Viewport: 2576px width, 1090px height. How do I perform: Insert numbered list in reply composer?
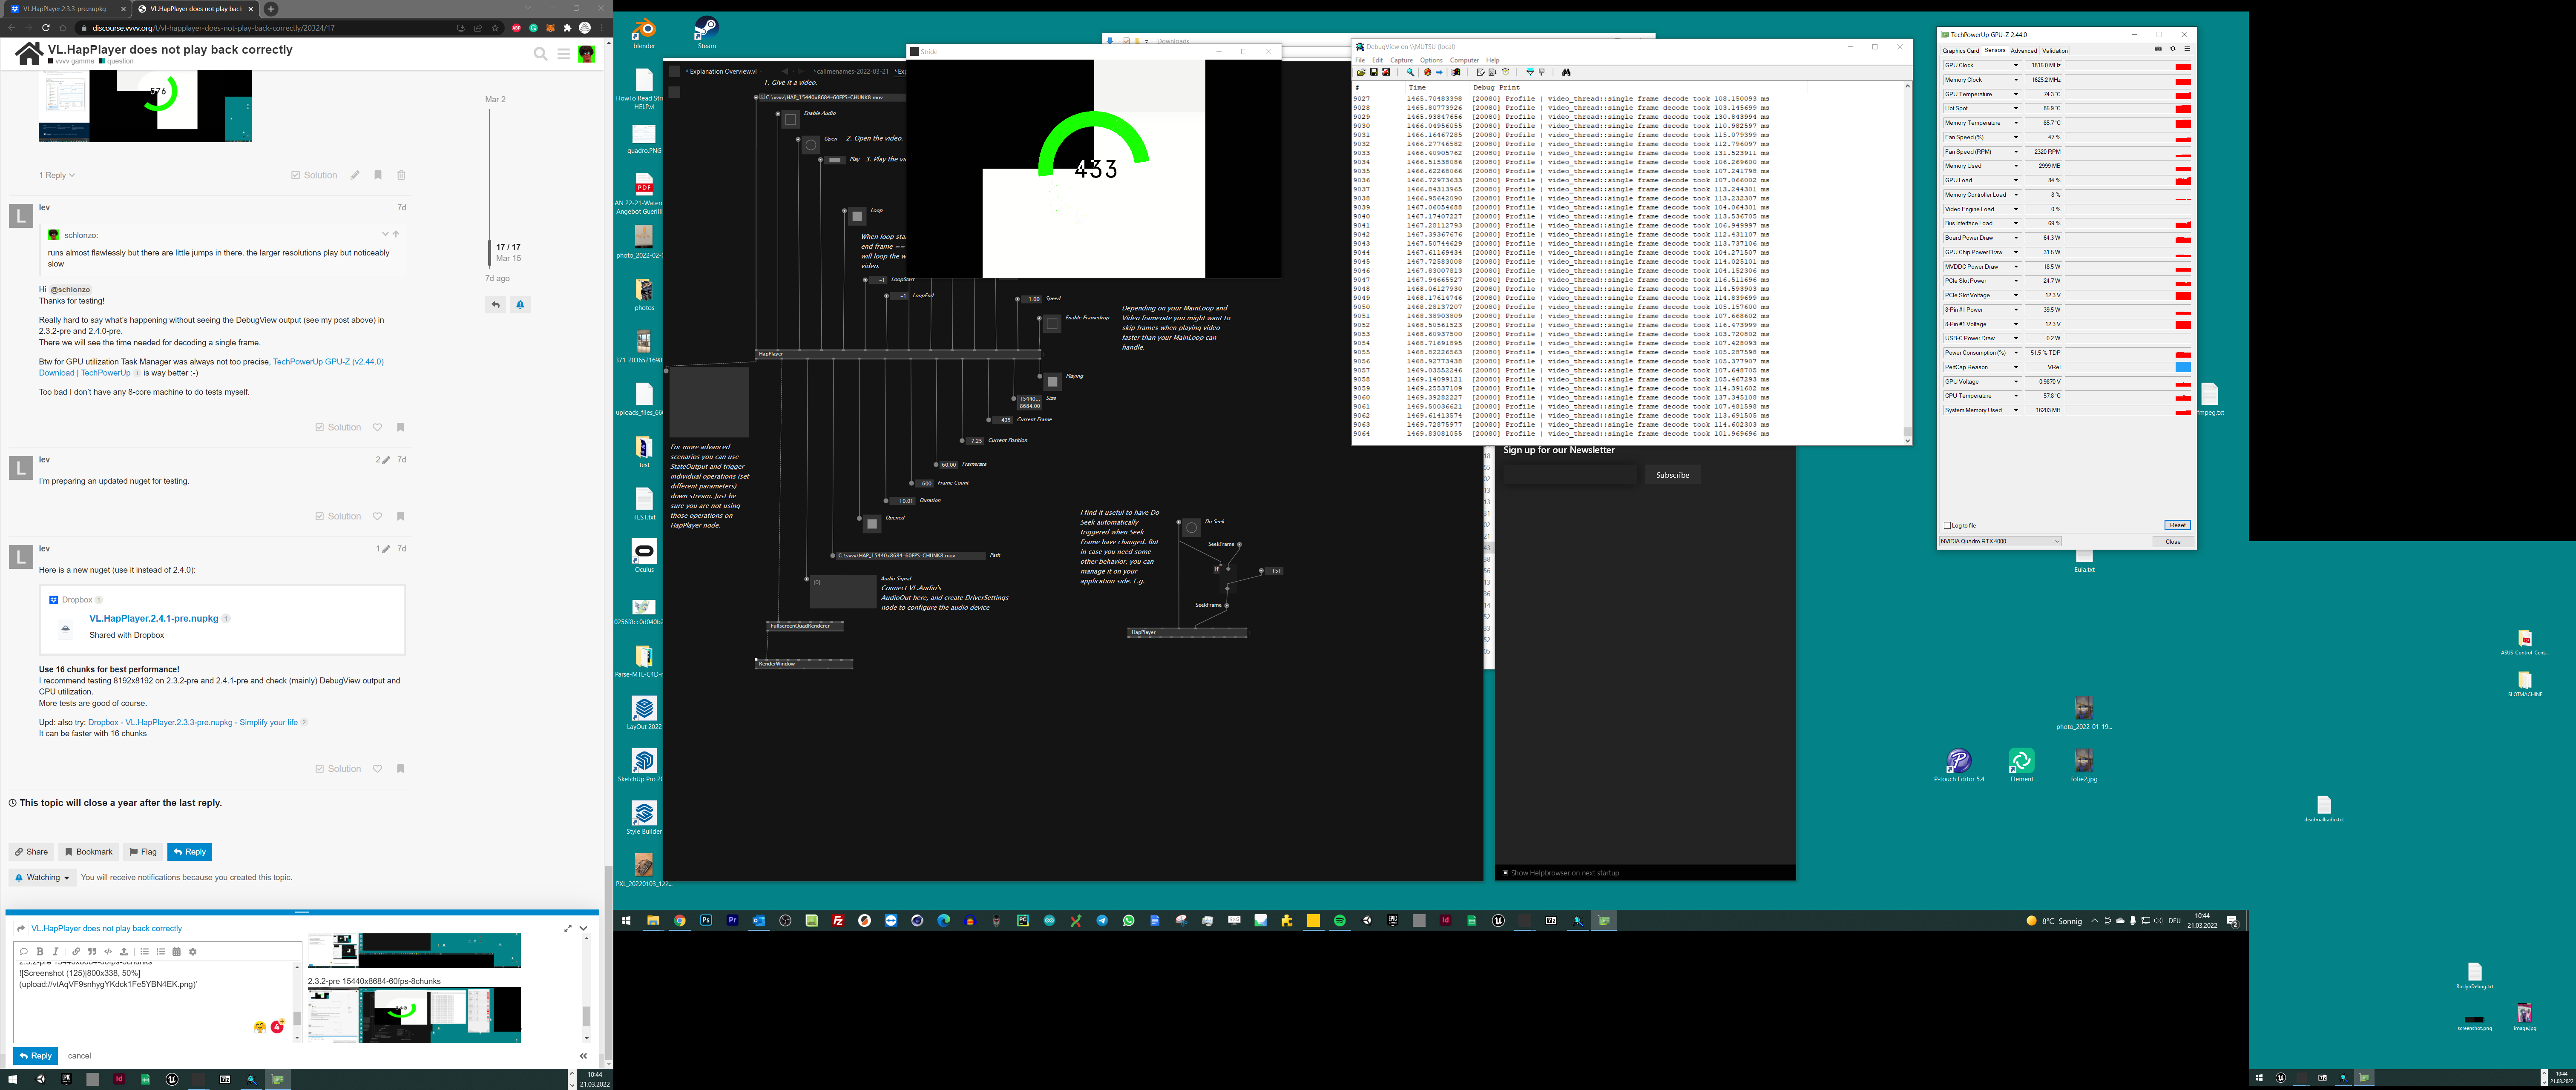(x=161, y=952)
